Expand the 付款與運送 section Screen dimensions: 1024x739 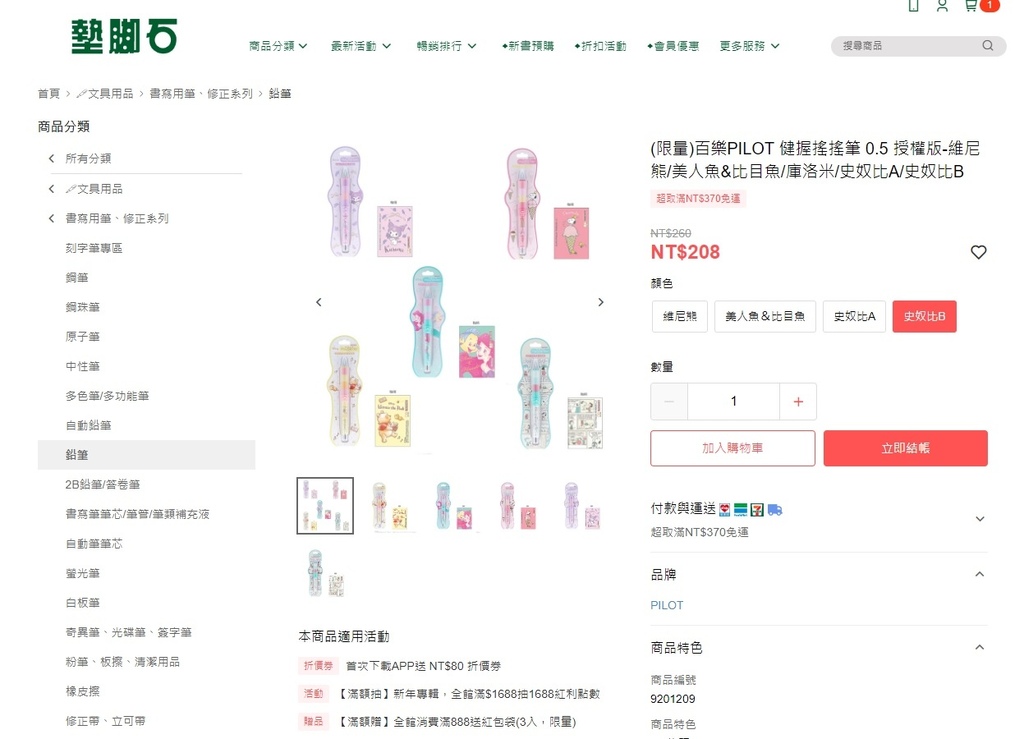[x=979, y=519]
